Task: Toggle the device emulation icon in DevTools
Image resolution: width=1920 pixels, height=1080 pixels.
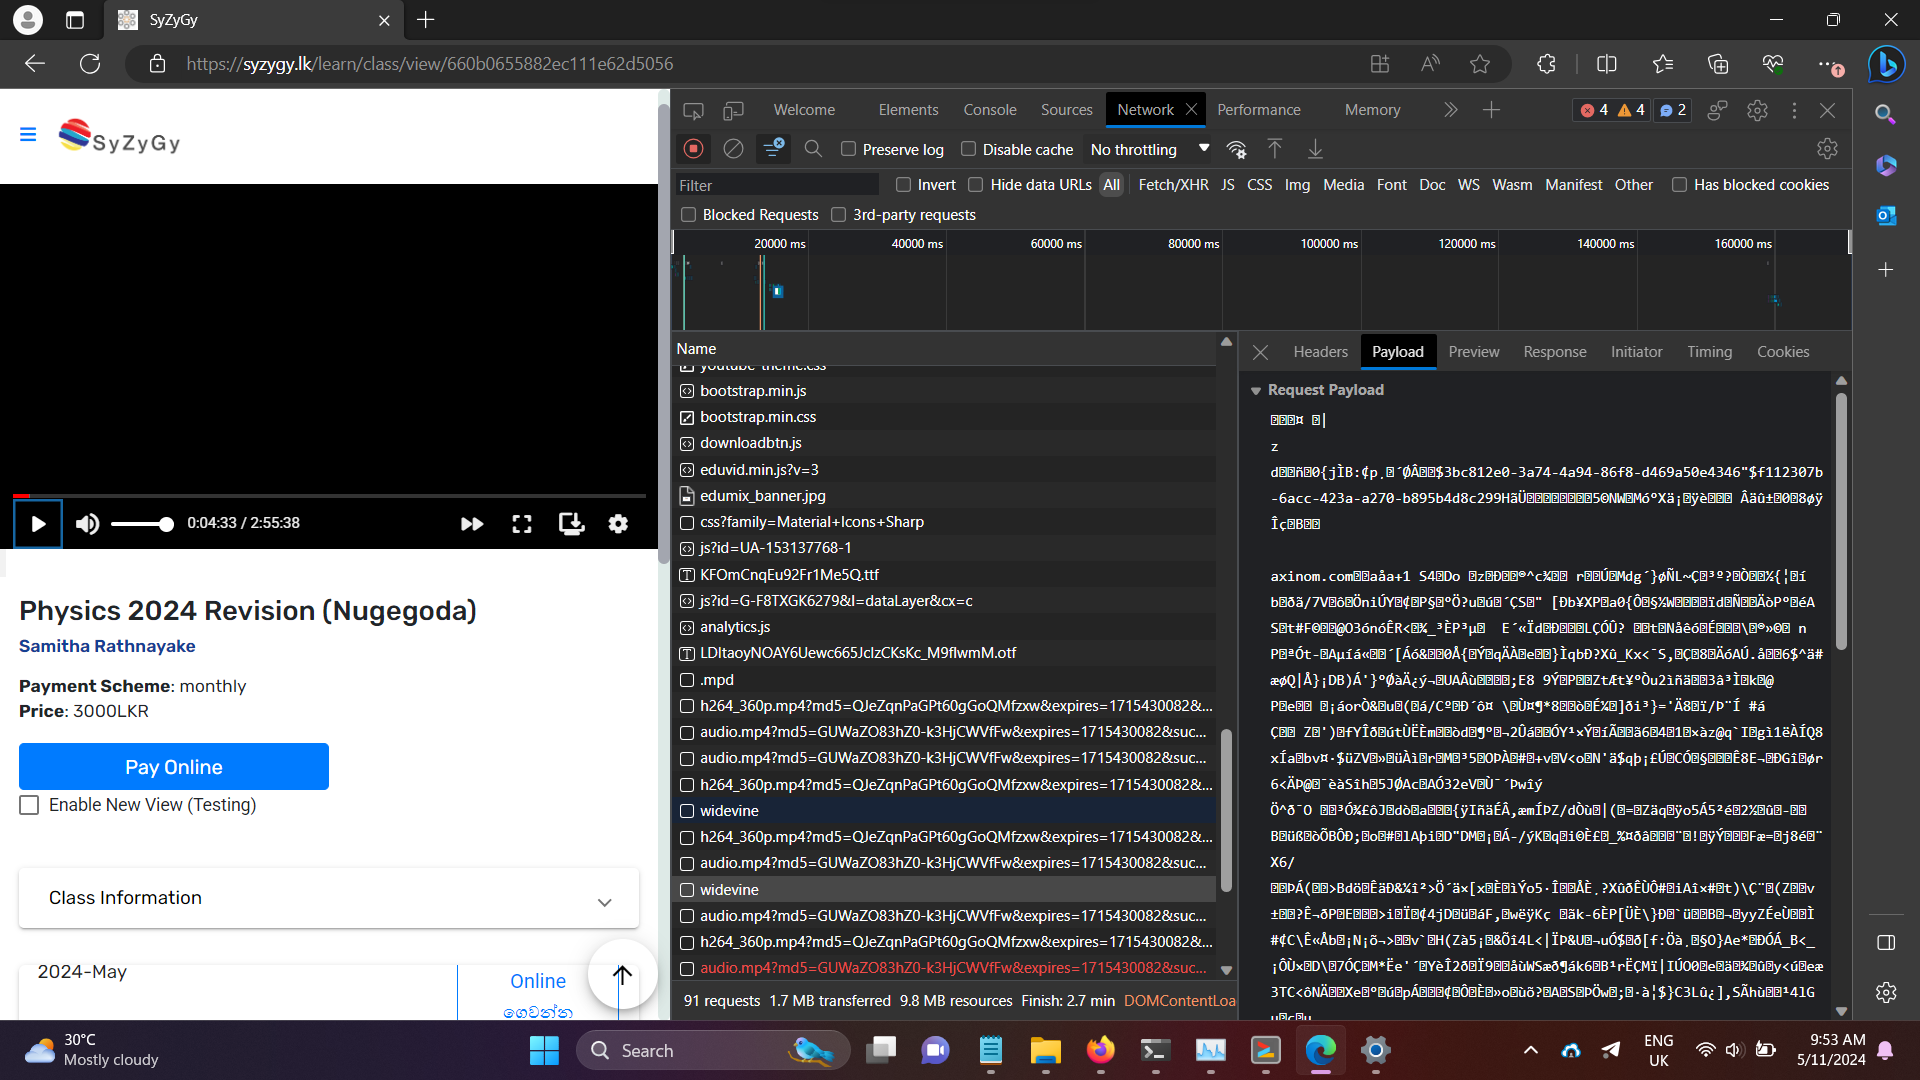Action: tap(733, 110)
